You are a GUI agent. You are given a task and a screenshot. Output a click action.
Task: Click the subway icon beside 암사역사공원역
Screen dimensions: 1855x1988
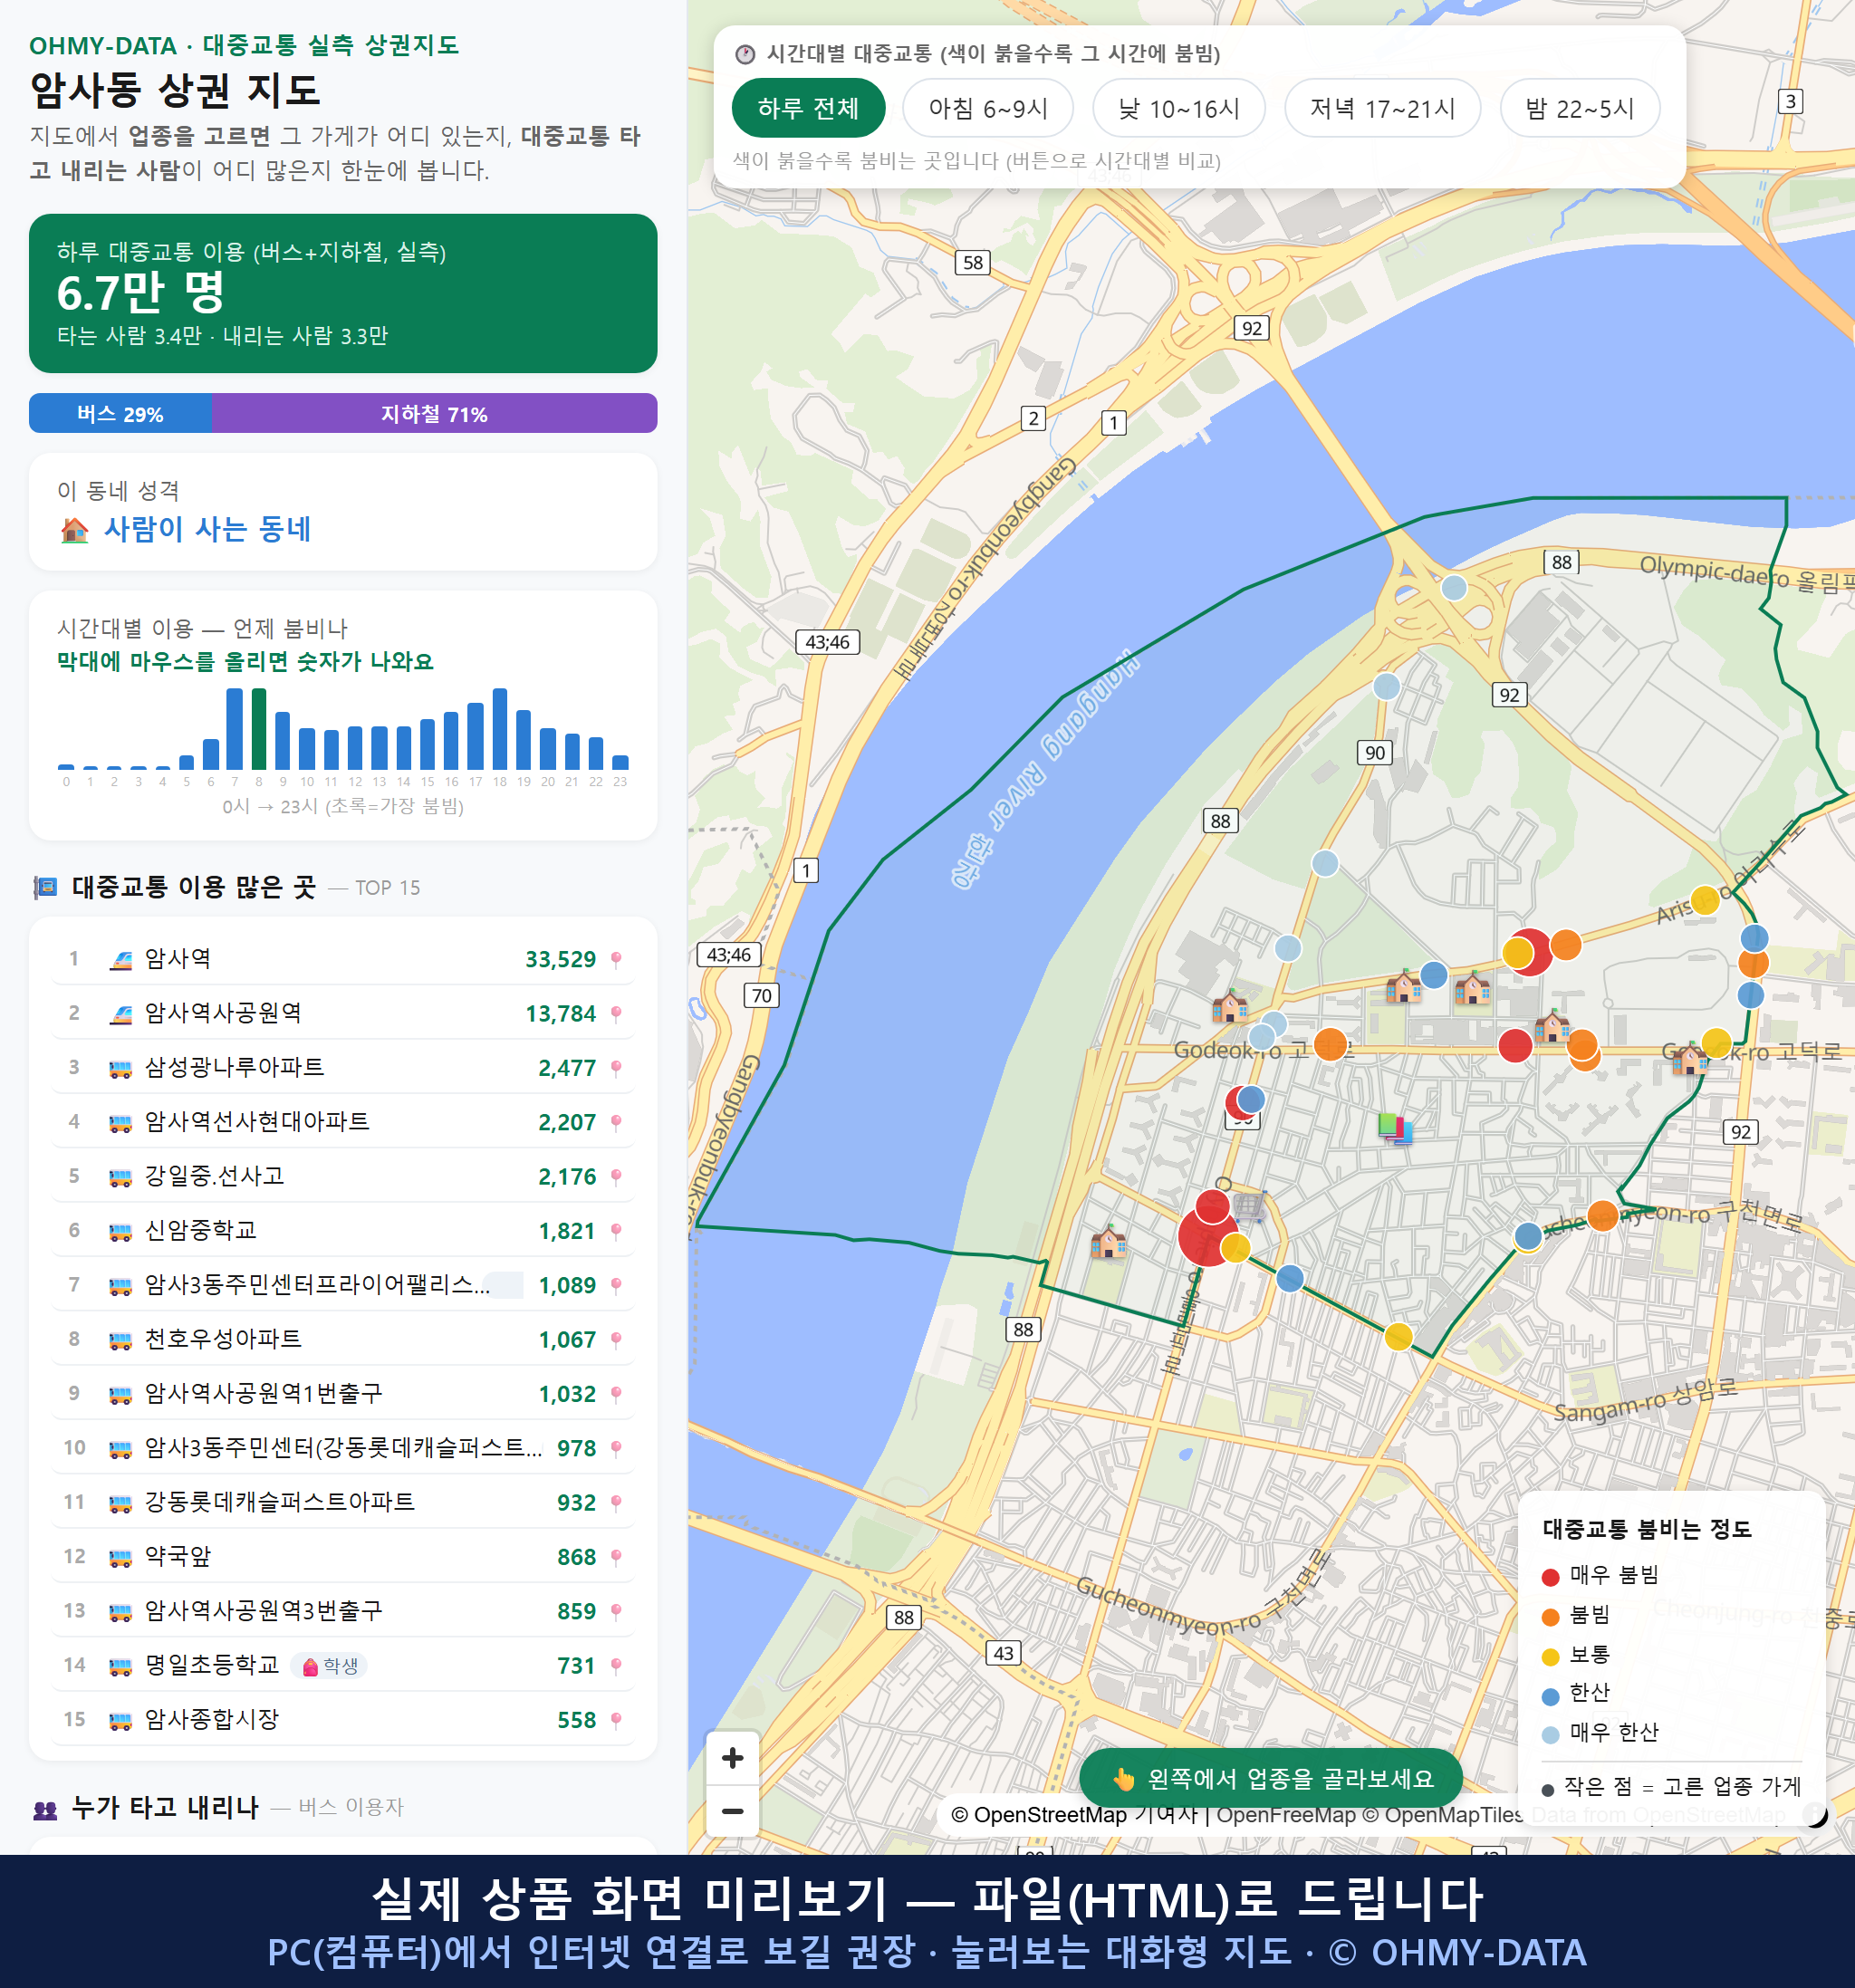point(120,1014)
